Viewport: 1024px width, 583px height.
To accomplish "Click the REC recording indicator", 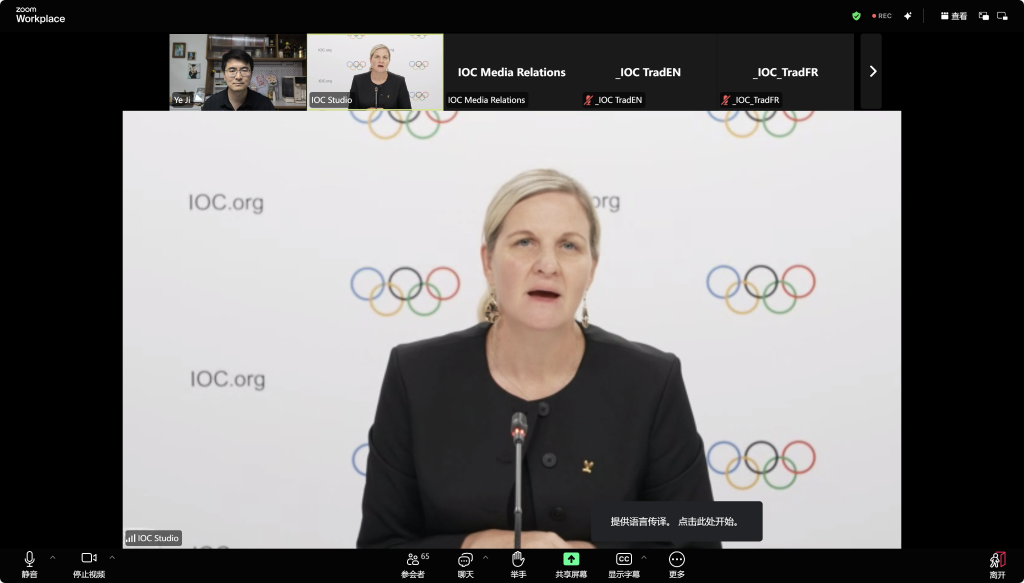I will point(881,16).
